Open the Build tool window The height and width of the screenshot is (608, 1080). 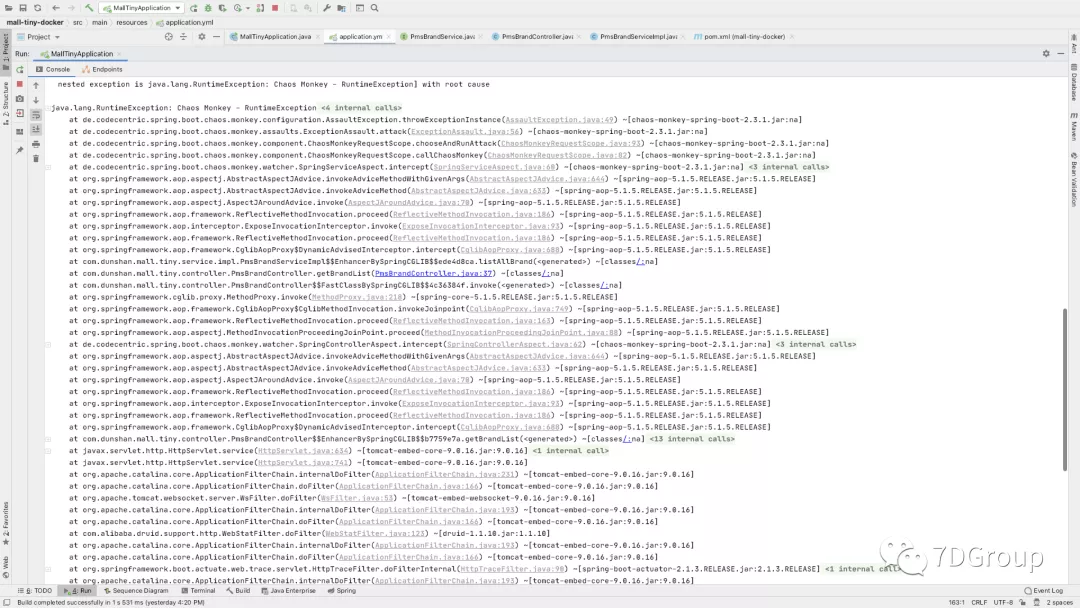pos(238,591)
